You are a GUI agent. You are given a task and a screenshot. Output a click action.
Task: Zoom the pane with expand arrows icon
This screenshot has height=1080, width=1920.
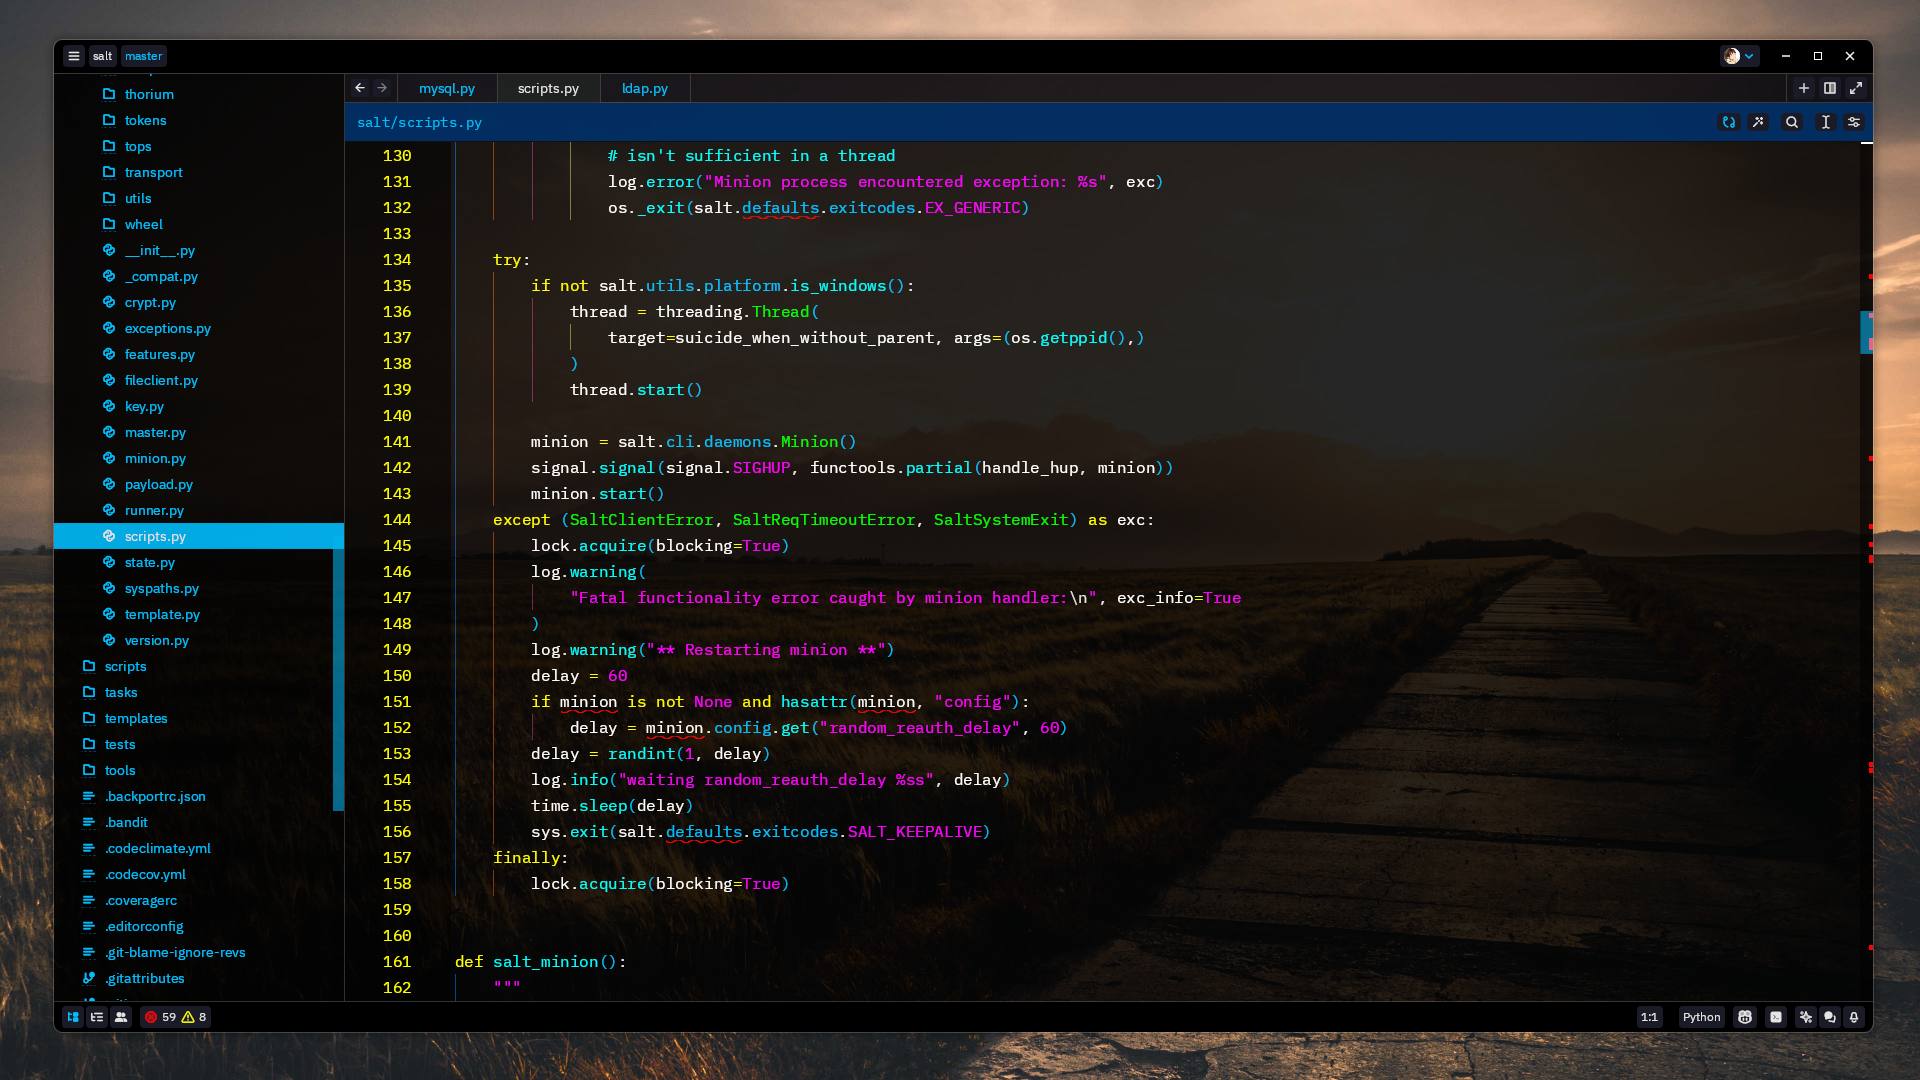pos(1856,88)
